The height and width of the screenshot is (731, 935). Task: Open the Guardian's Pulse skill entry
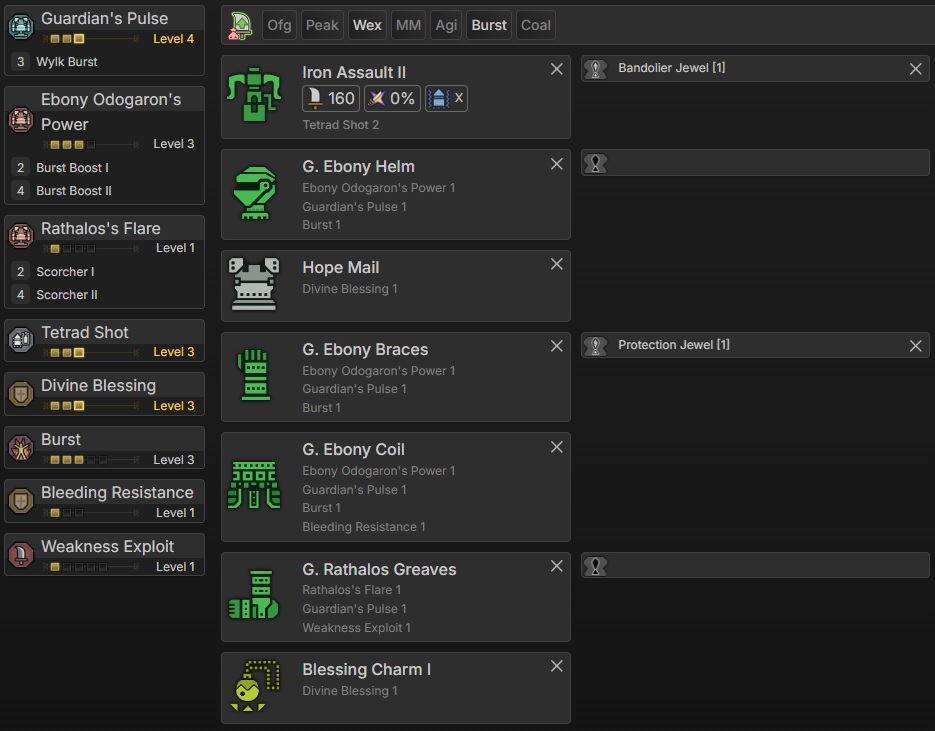tap(104, 19)
